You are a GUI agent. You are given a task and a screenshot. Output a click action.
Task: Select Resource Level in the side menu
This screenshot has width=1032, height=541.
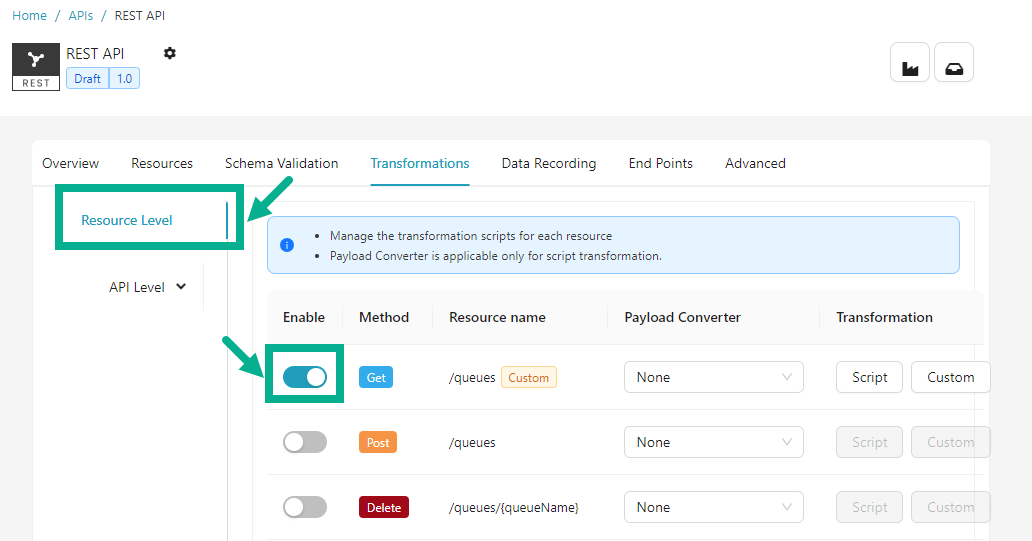point(127,220)
